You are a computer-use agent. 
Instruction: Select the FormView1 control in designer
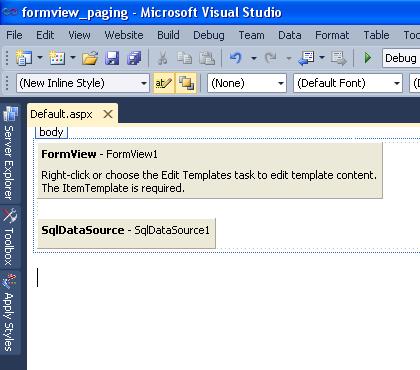pos(210,171)
